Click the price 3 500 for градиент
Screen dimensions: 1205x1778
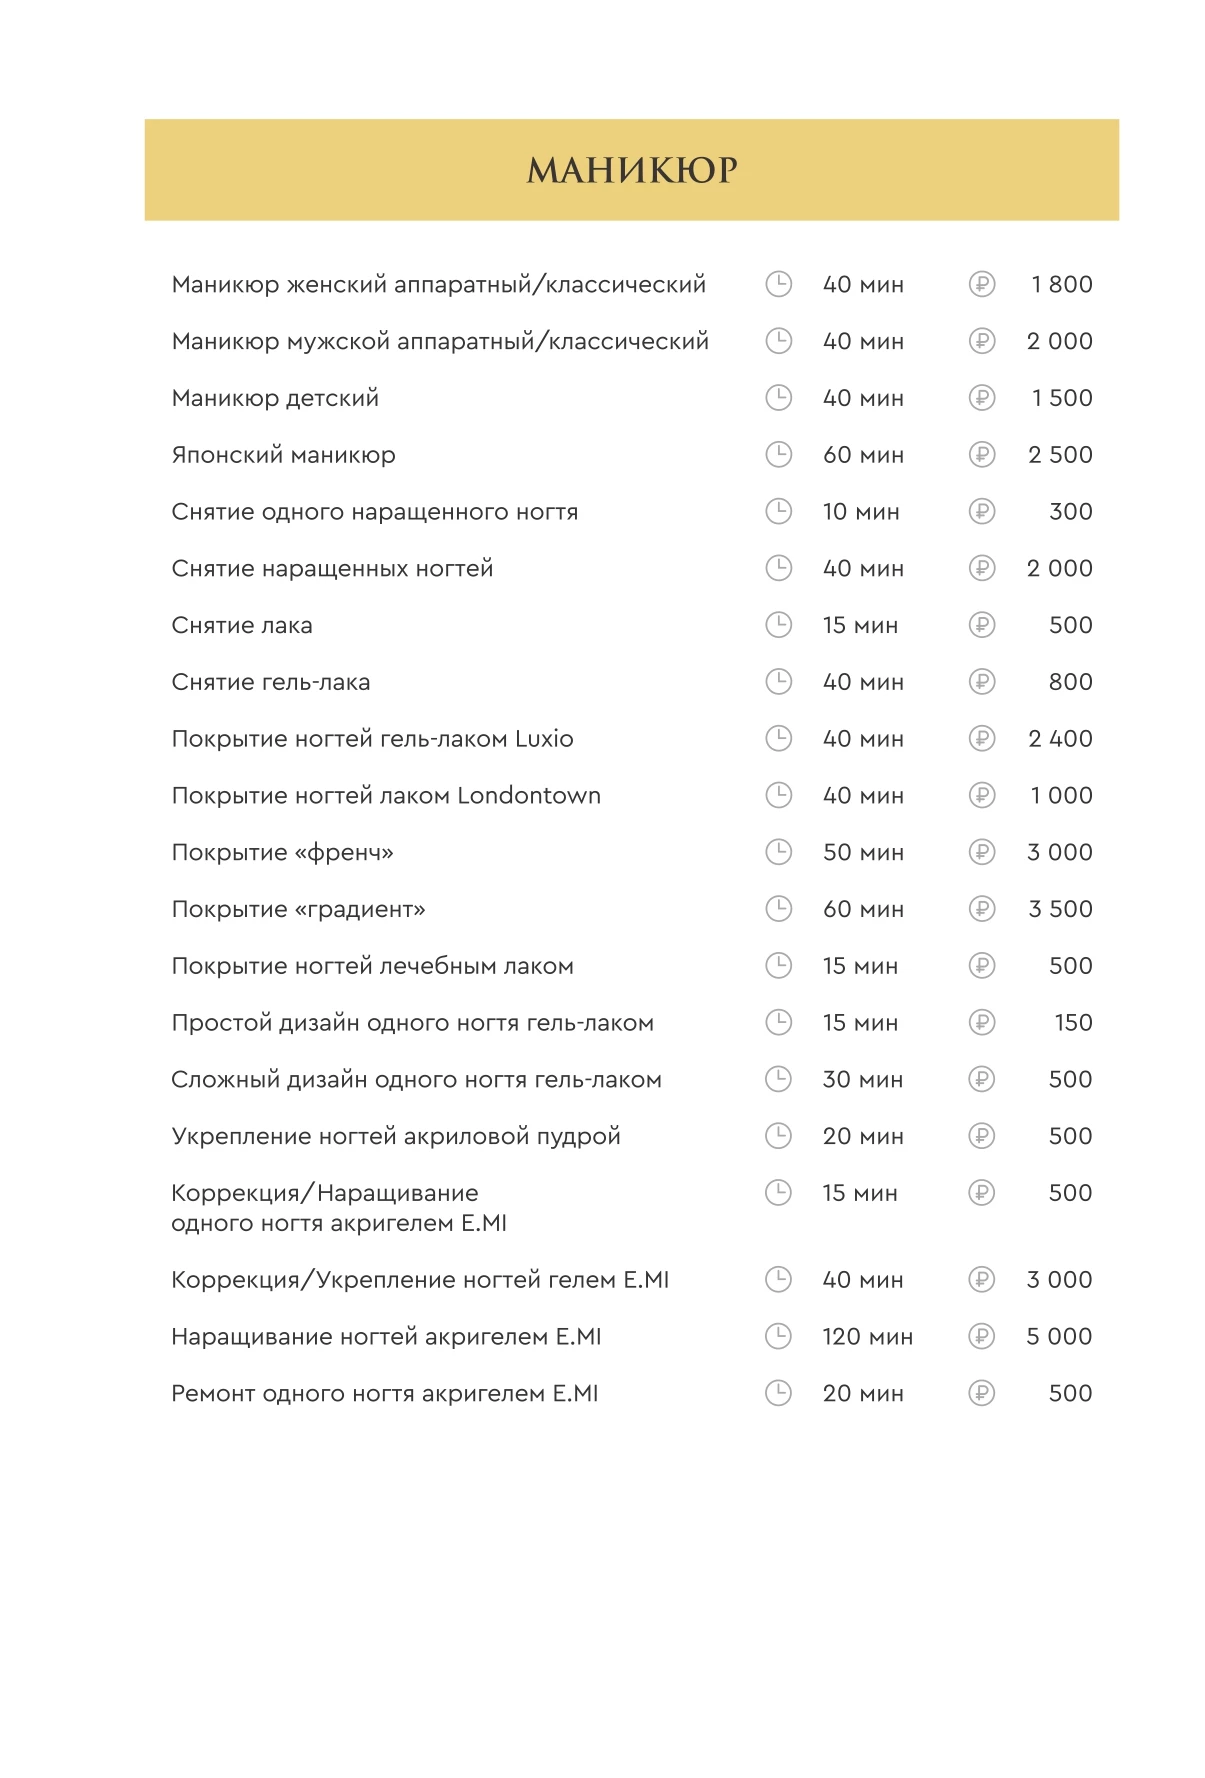[x=1060, y=909]
